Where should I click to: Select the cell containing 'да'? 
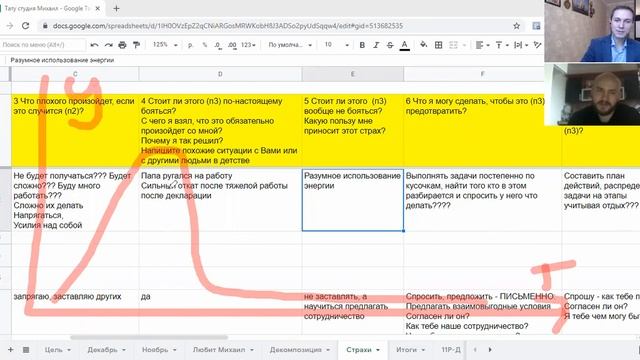click(x=220, y=312)
